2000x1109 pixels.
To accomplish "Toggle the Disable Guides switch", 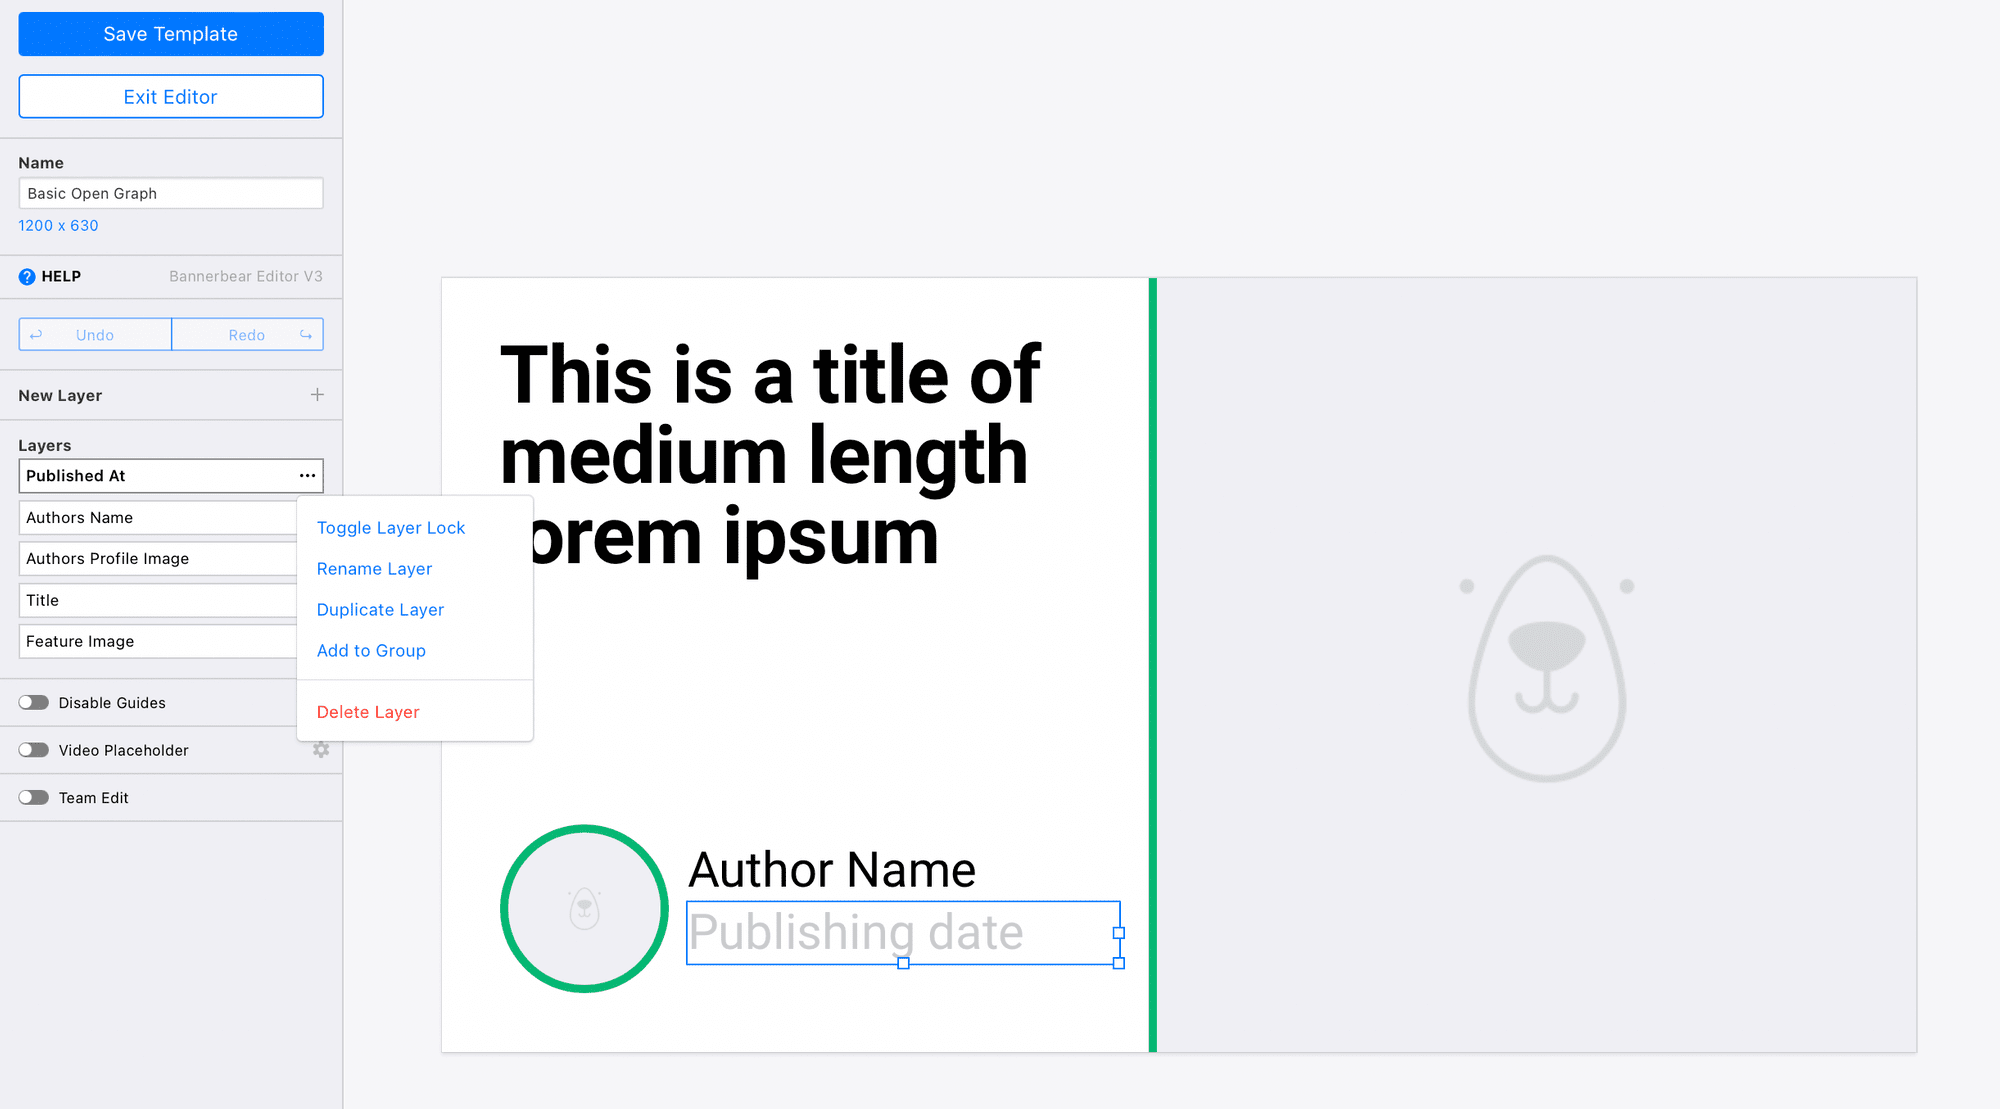I will coord(33,701).
